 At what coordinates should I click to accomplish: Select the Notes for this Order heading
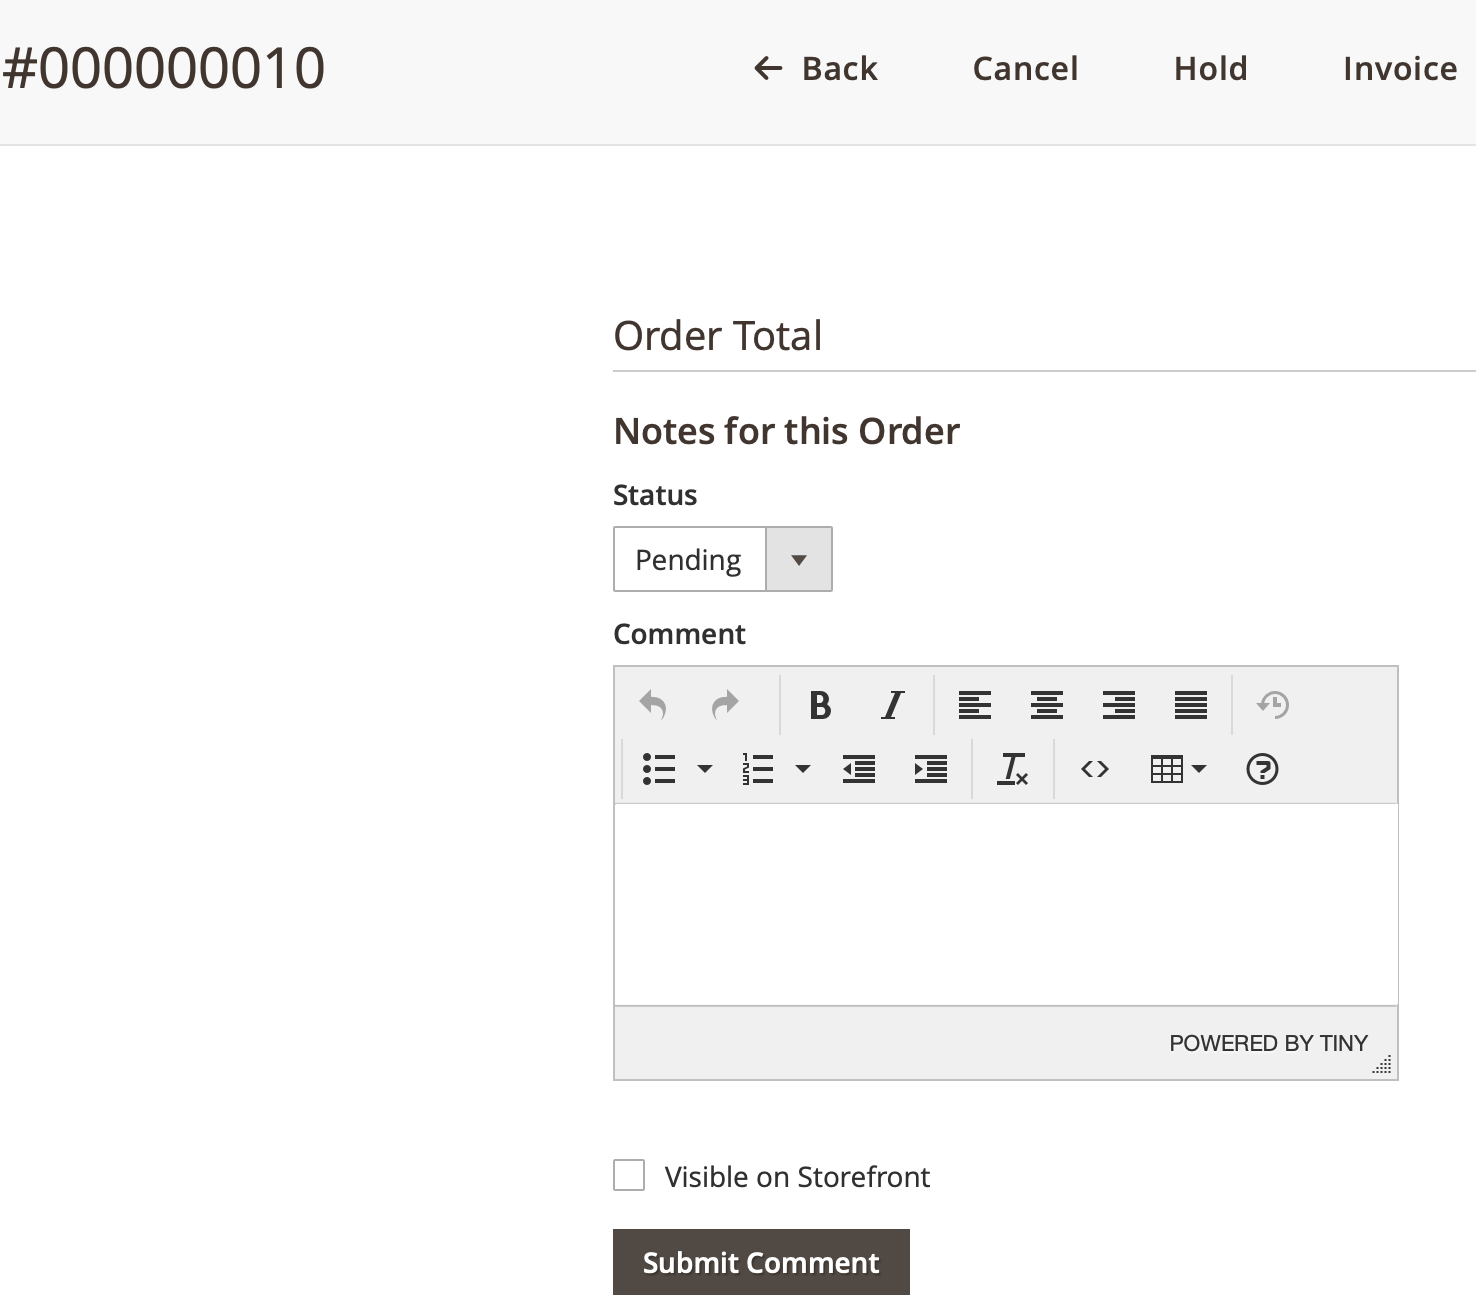click(x=786, y=431)
